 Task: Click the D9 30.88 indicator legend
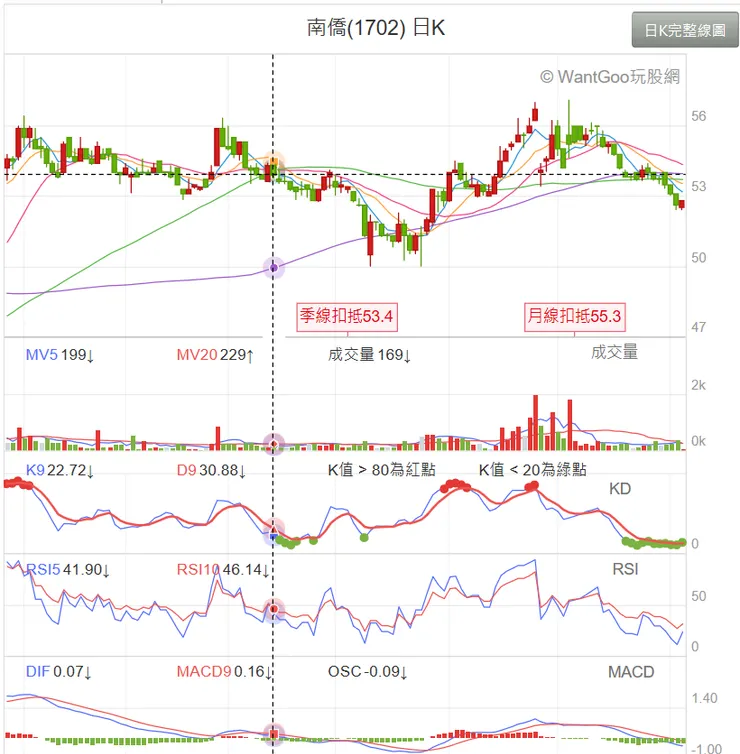[x=211, y=471]
